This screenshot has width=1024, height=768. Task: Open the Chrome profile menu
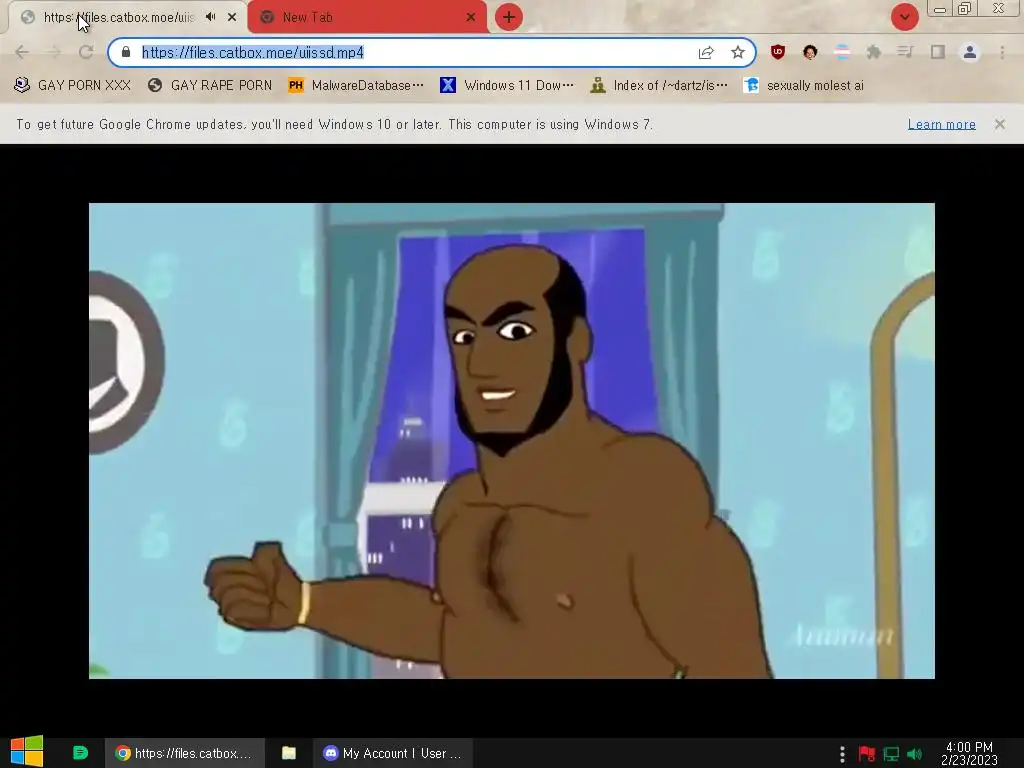click(970, 52)
